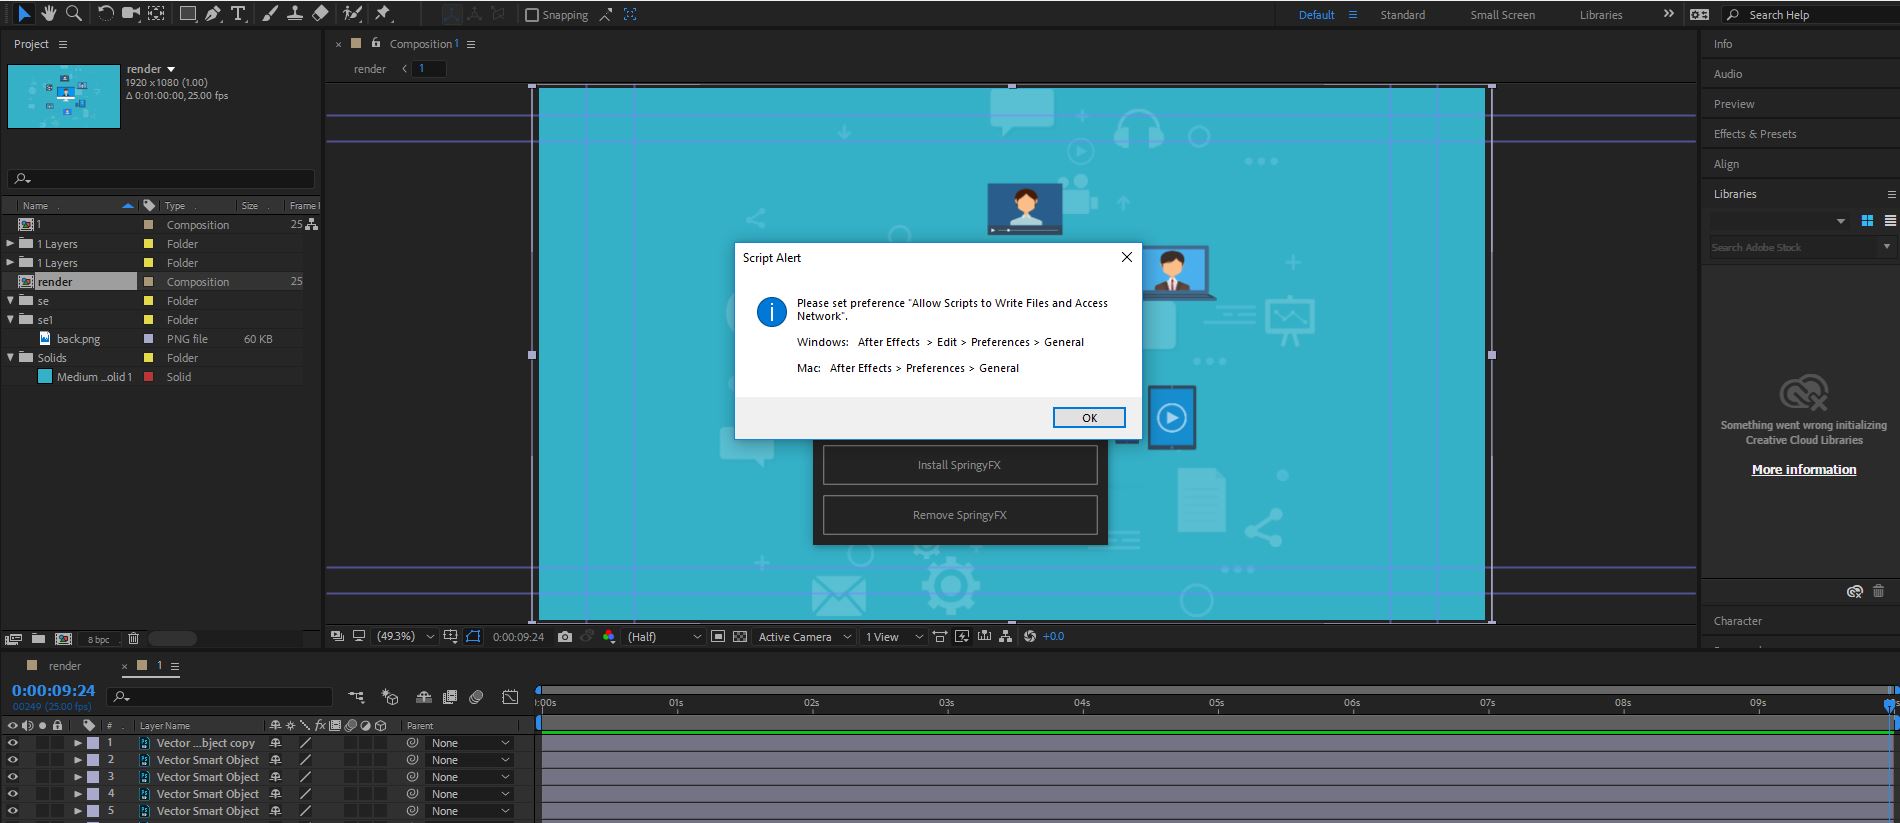Click Reset Exposure icon in viewer
The height and width of the screenshot is (823, 1900).
[1030, 637]
